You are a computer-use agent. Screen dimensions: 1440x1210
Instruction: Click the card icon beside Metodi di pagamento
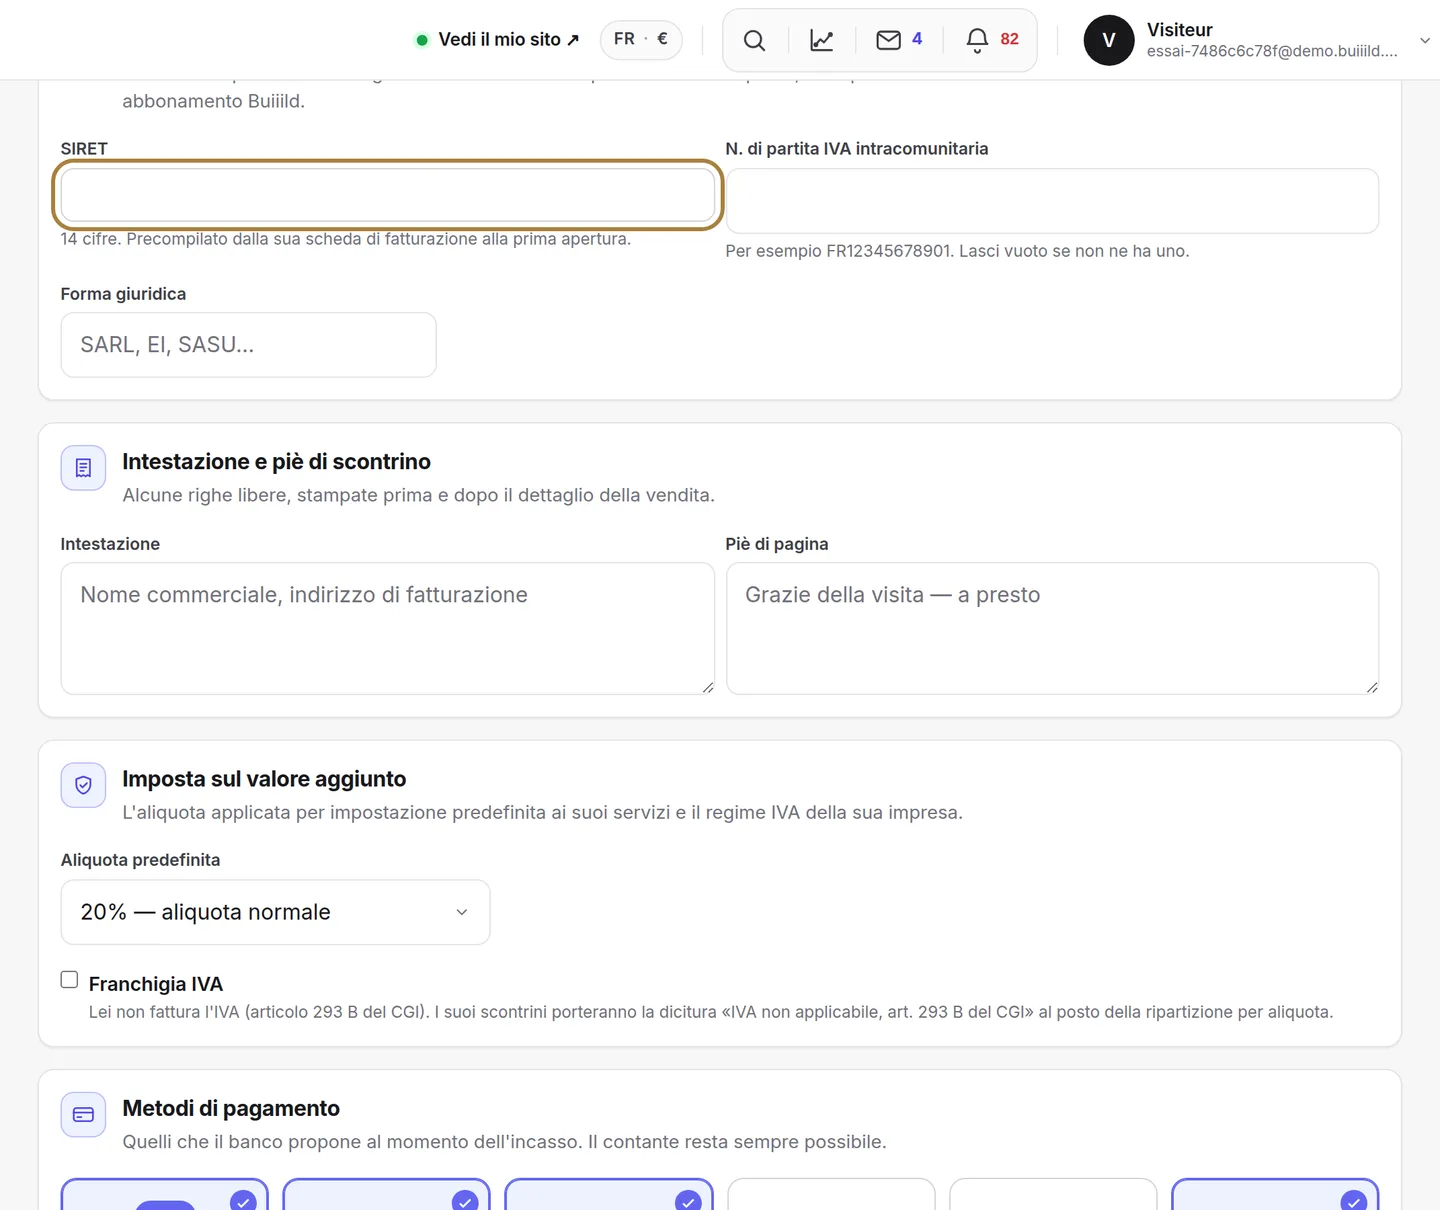(83, 1114)
